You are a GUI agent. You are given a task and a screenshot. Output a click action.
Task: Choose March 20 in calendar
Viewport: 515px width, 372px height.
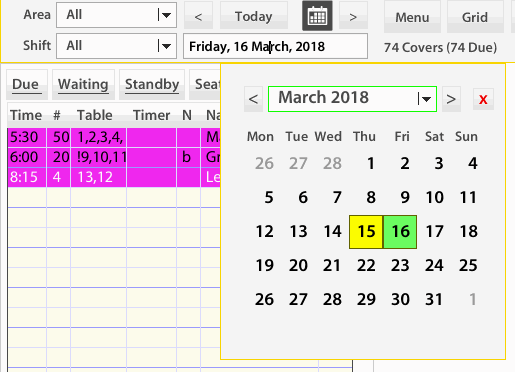coord(298,266)
